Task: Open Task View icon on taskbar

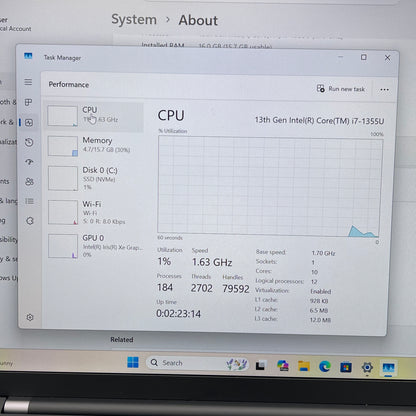Action: (x=261, y=366)
